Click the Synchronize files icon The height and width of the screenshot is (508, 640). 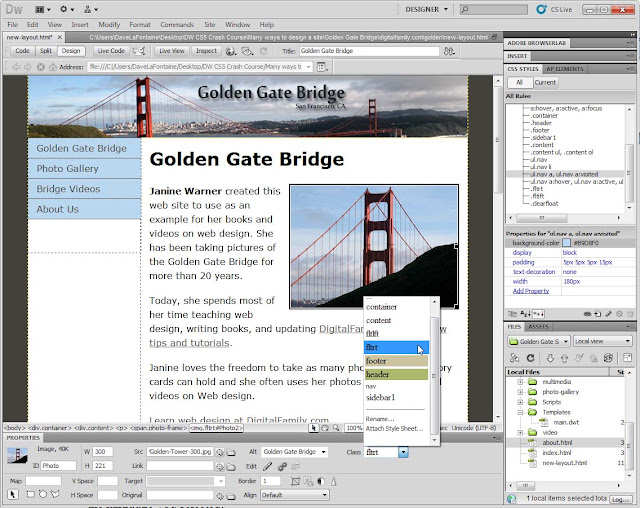(x=608, y=358)
